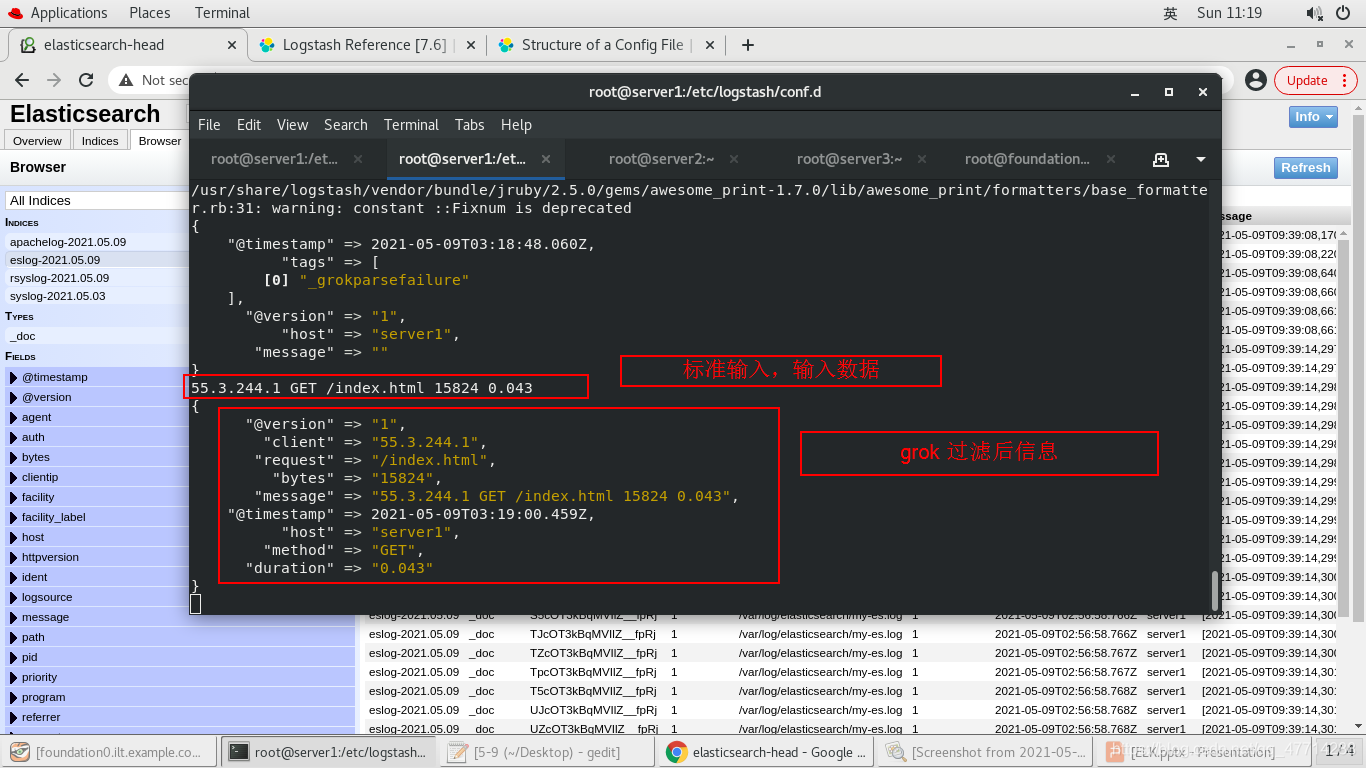Click the Chrome Update button
1366x768 pixels.
click(x=1307, y=80)
